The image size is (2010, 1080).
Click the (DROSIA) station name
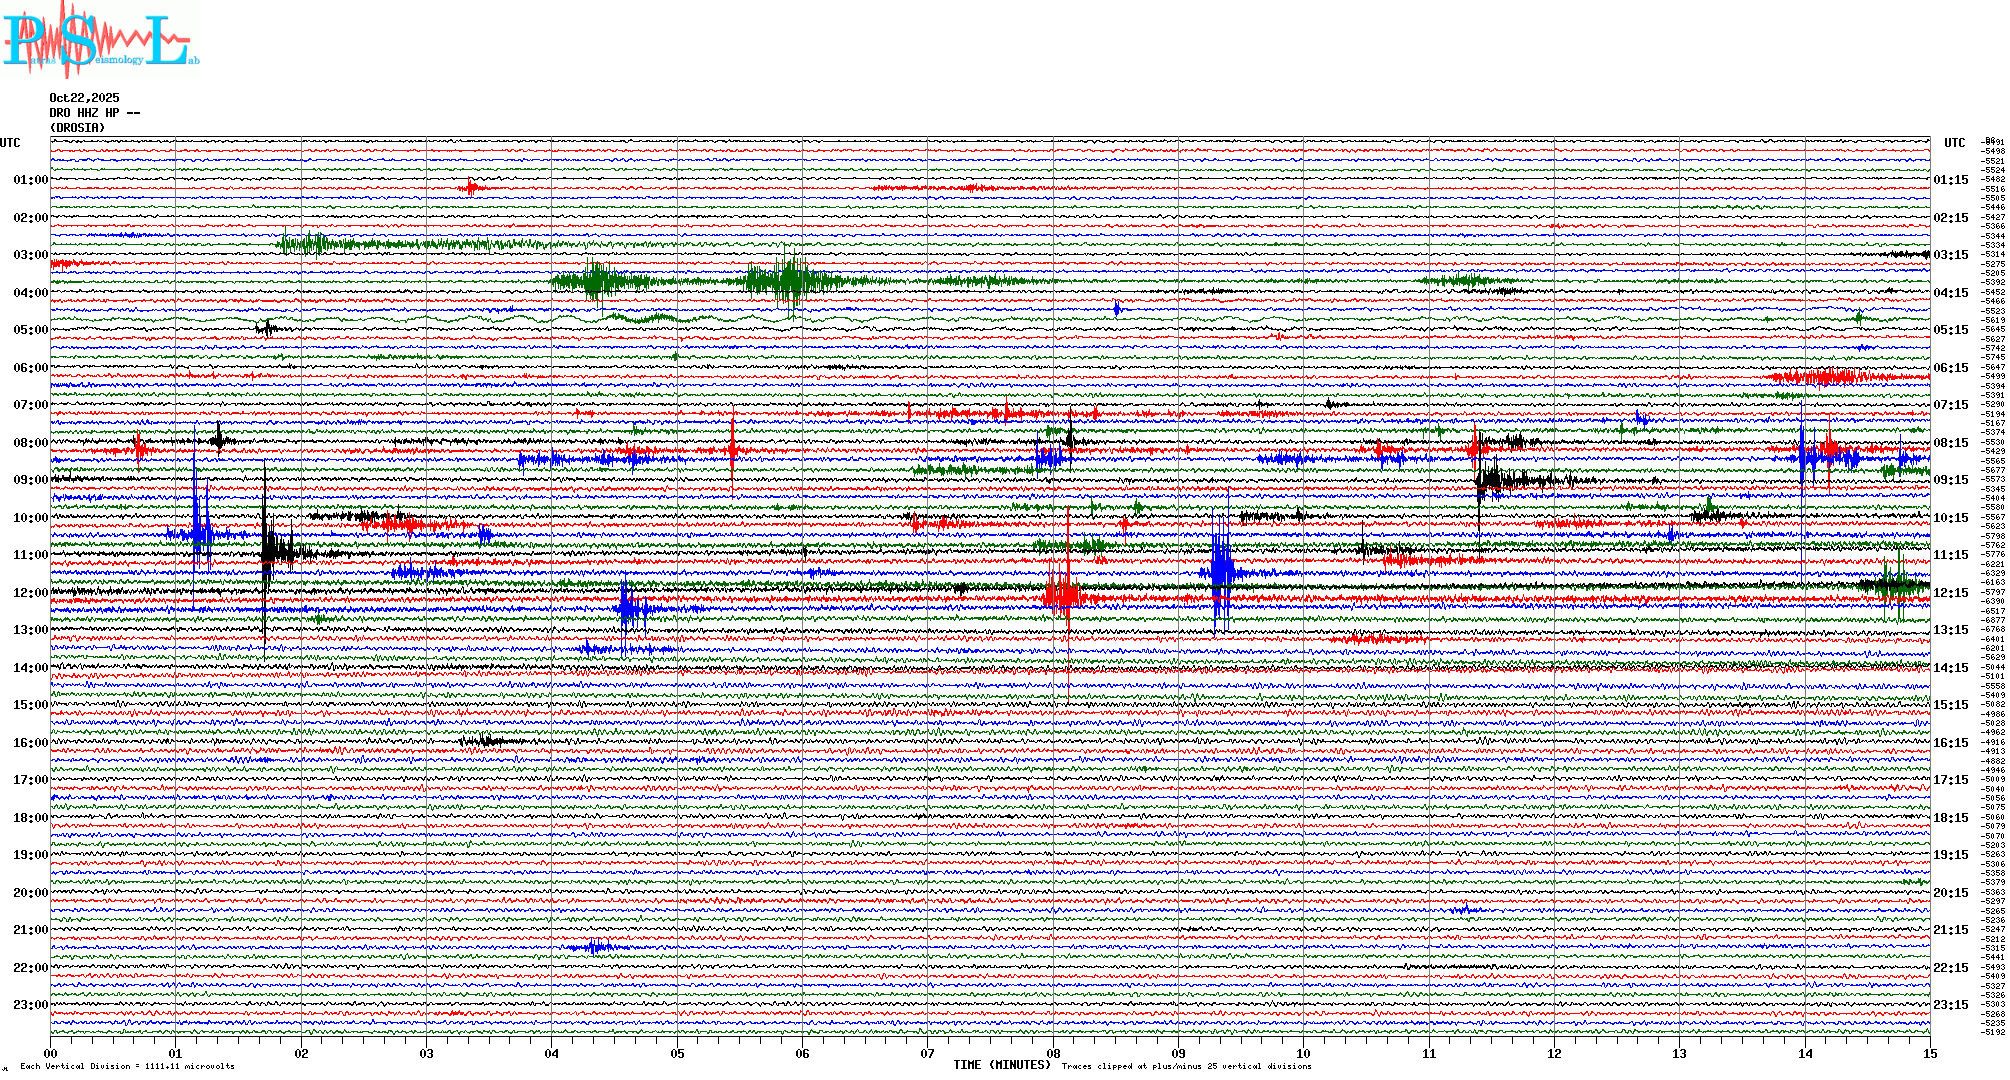pos(77,128)
